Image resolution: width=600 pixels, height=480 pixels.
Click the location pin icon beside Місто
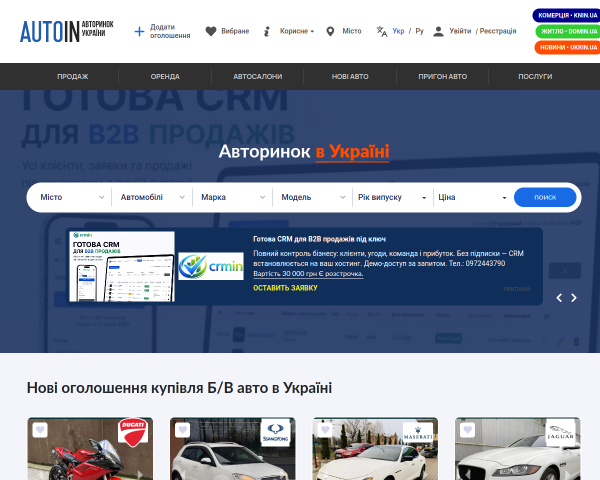[330, 31]
